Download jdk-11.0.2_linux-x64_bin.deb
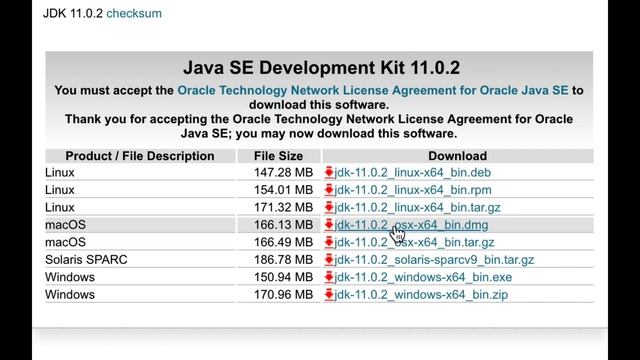 pyautogui.click(x=412, y=173)
